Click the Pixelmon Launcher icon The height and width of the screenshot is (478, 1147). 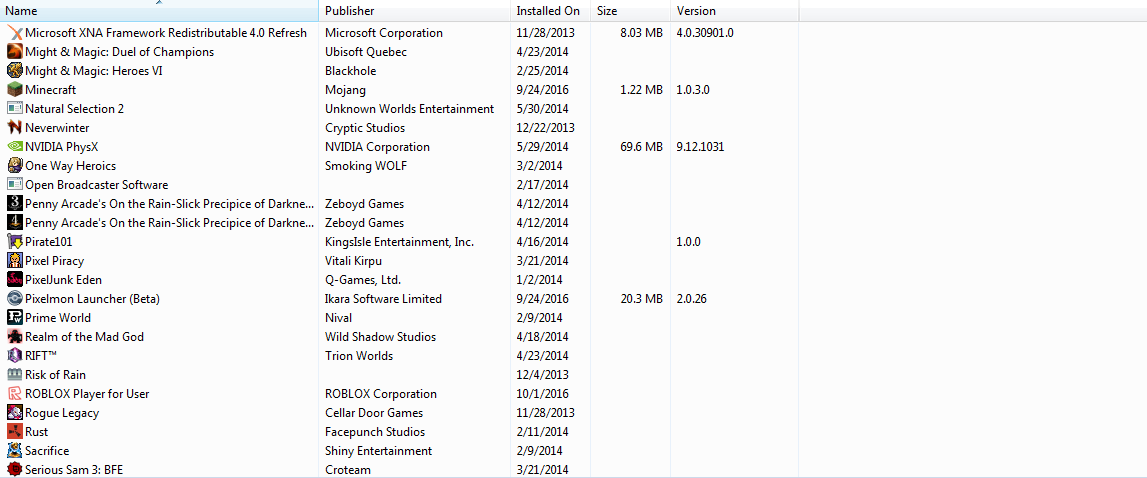[x=15, y=299]
